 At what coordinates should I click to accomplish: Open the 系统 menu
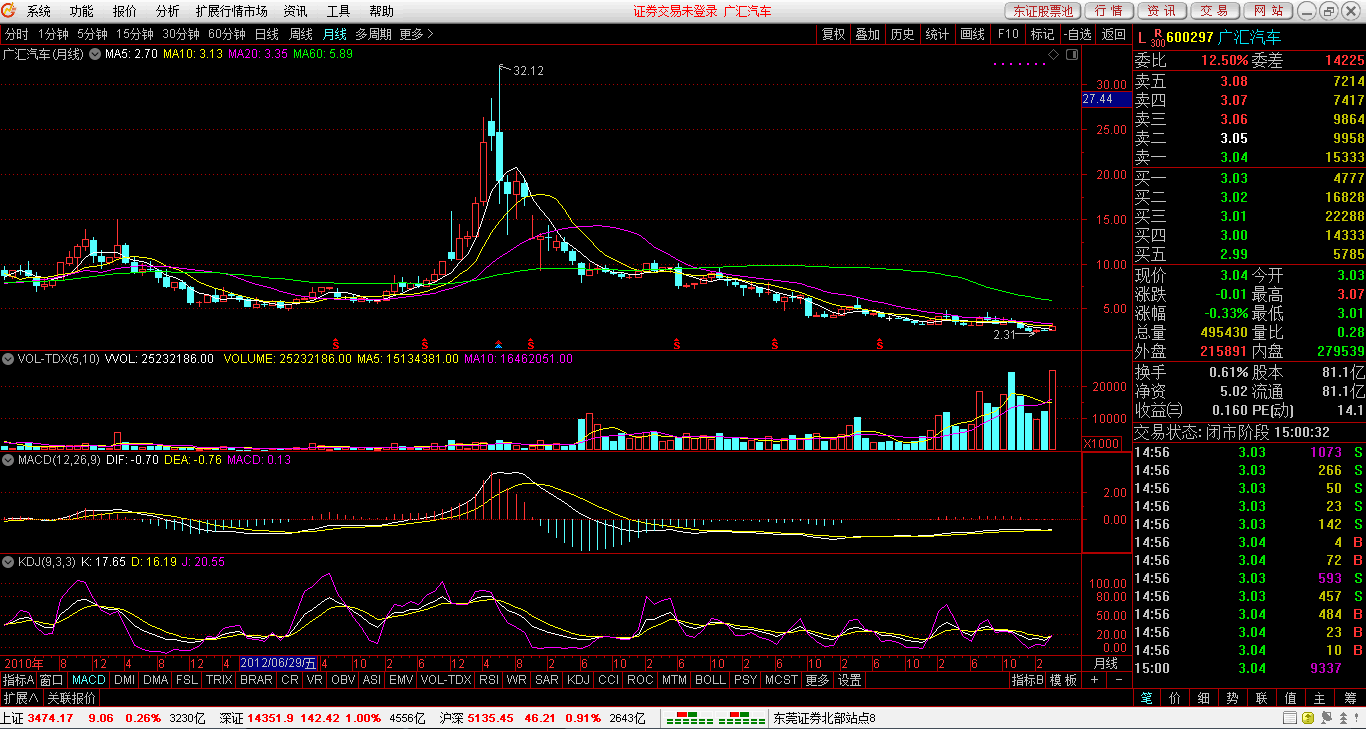[39, 12]
